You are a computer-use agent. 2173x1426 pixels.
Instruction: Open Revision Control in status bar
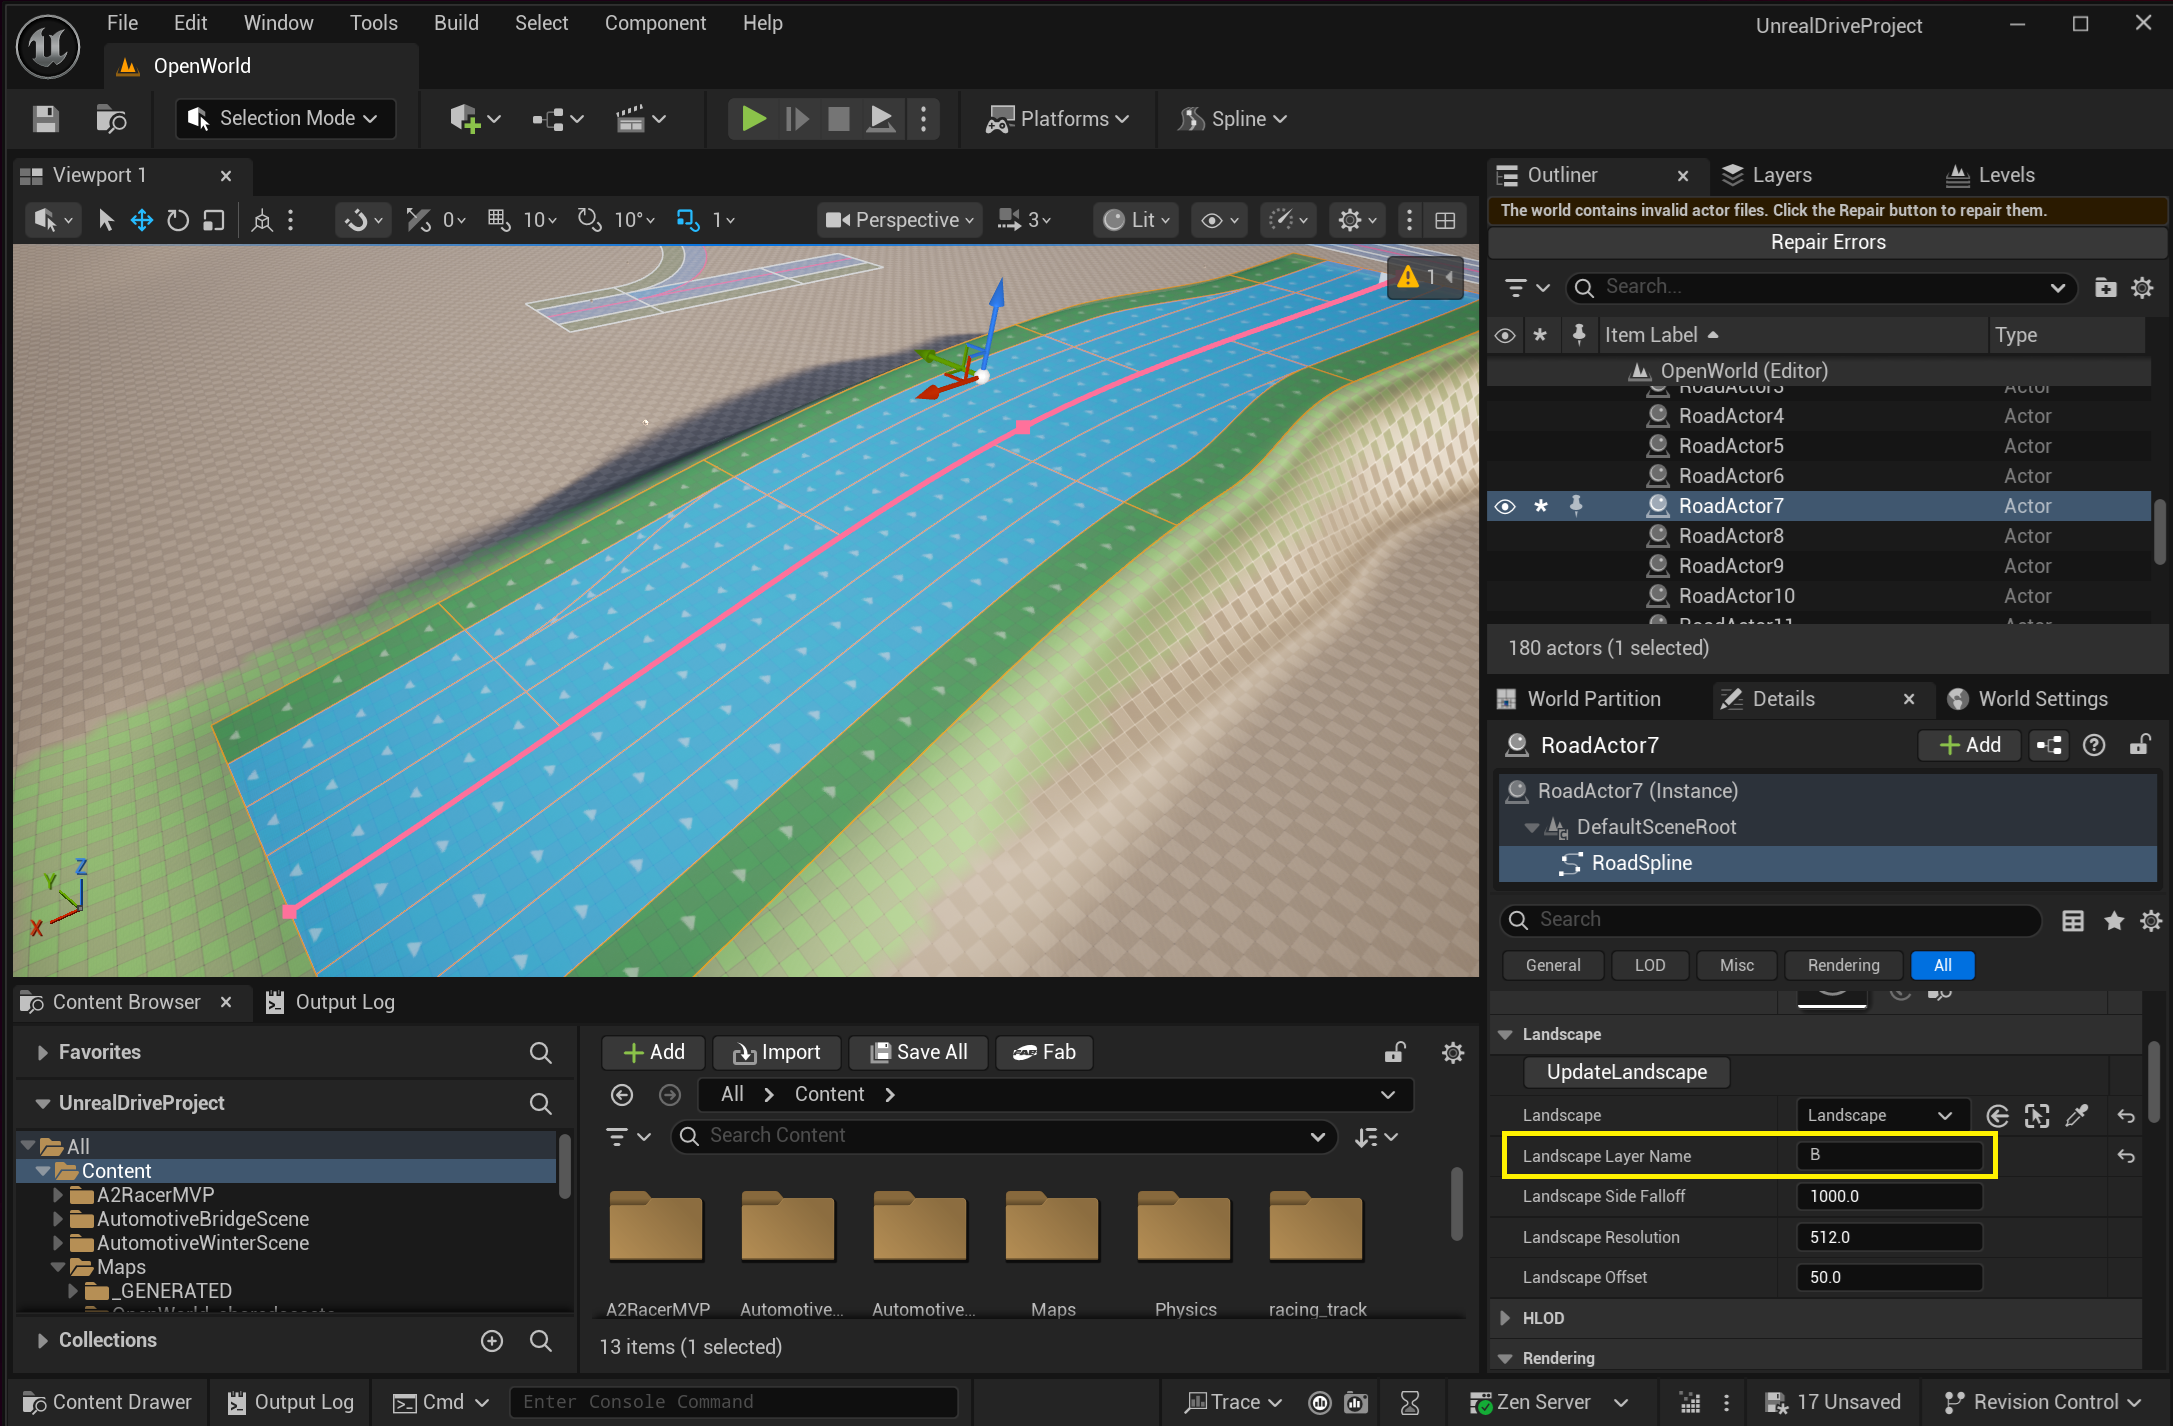(2041, 1402)
